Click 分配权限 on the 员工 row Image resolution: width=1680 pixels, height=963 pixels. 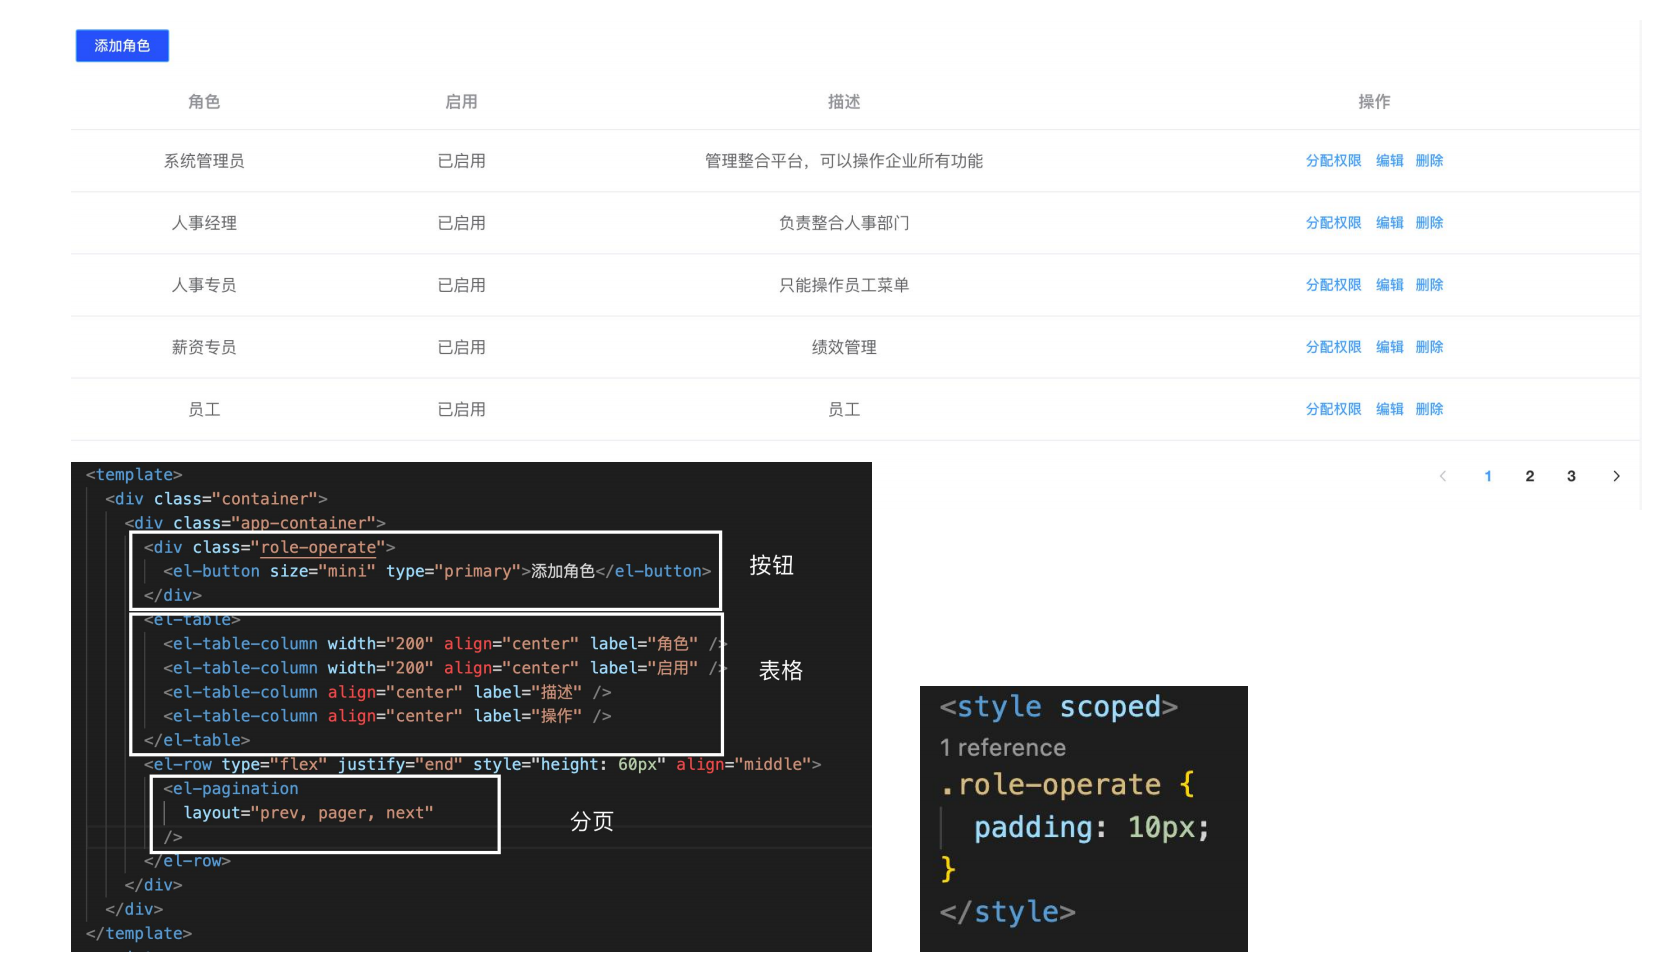coord(1334,409)
